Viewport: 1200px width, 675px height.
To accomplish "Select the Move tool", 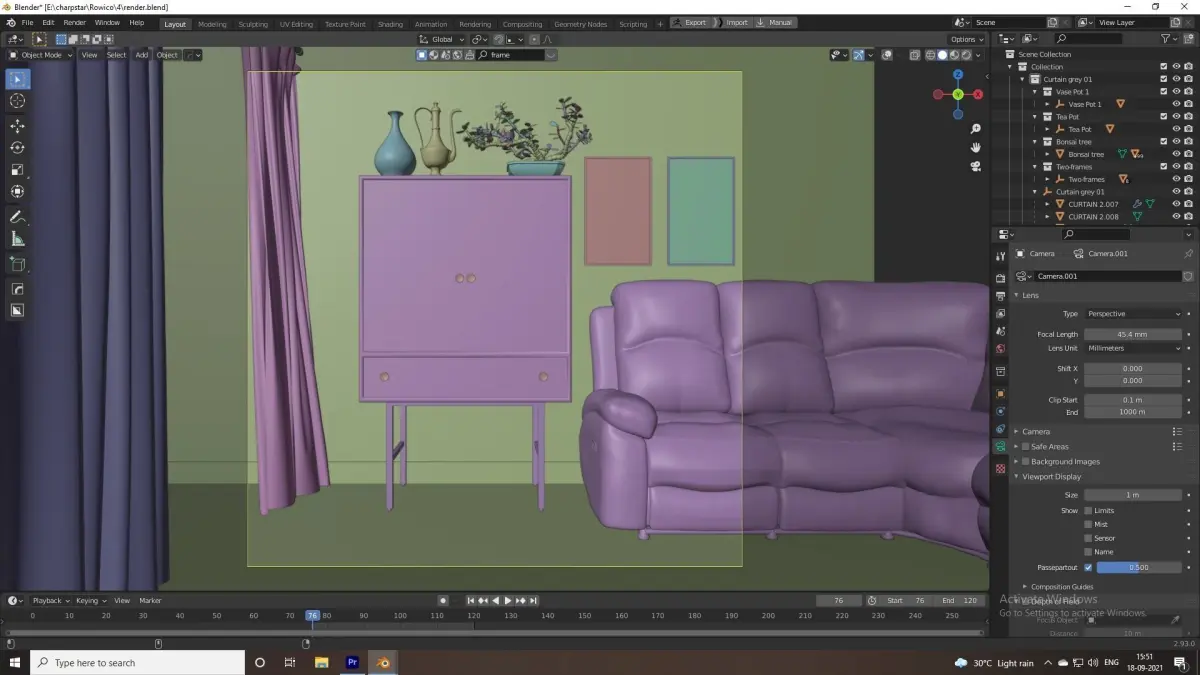I will pos(17,125).
